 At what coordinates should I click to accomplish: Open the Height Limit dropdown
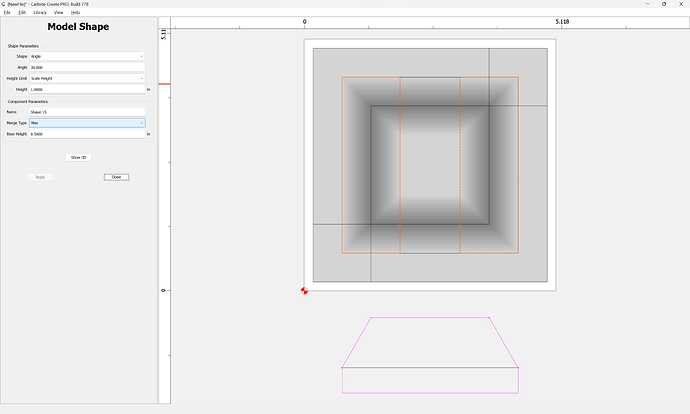(x=87, y=78)
